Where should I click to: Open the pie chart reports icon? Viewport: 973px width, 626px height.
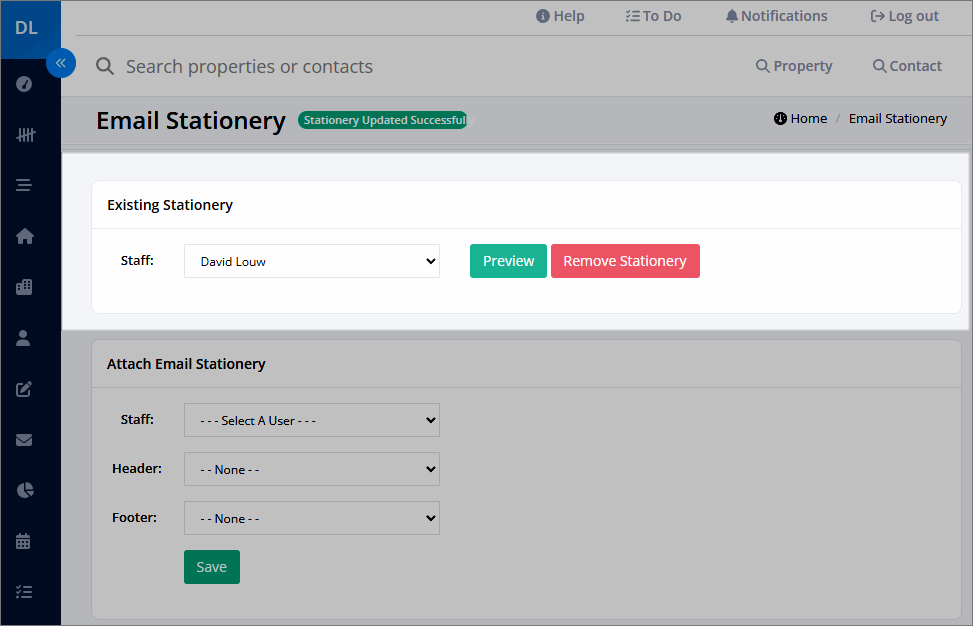coord(25,490)
